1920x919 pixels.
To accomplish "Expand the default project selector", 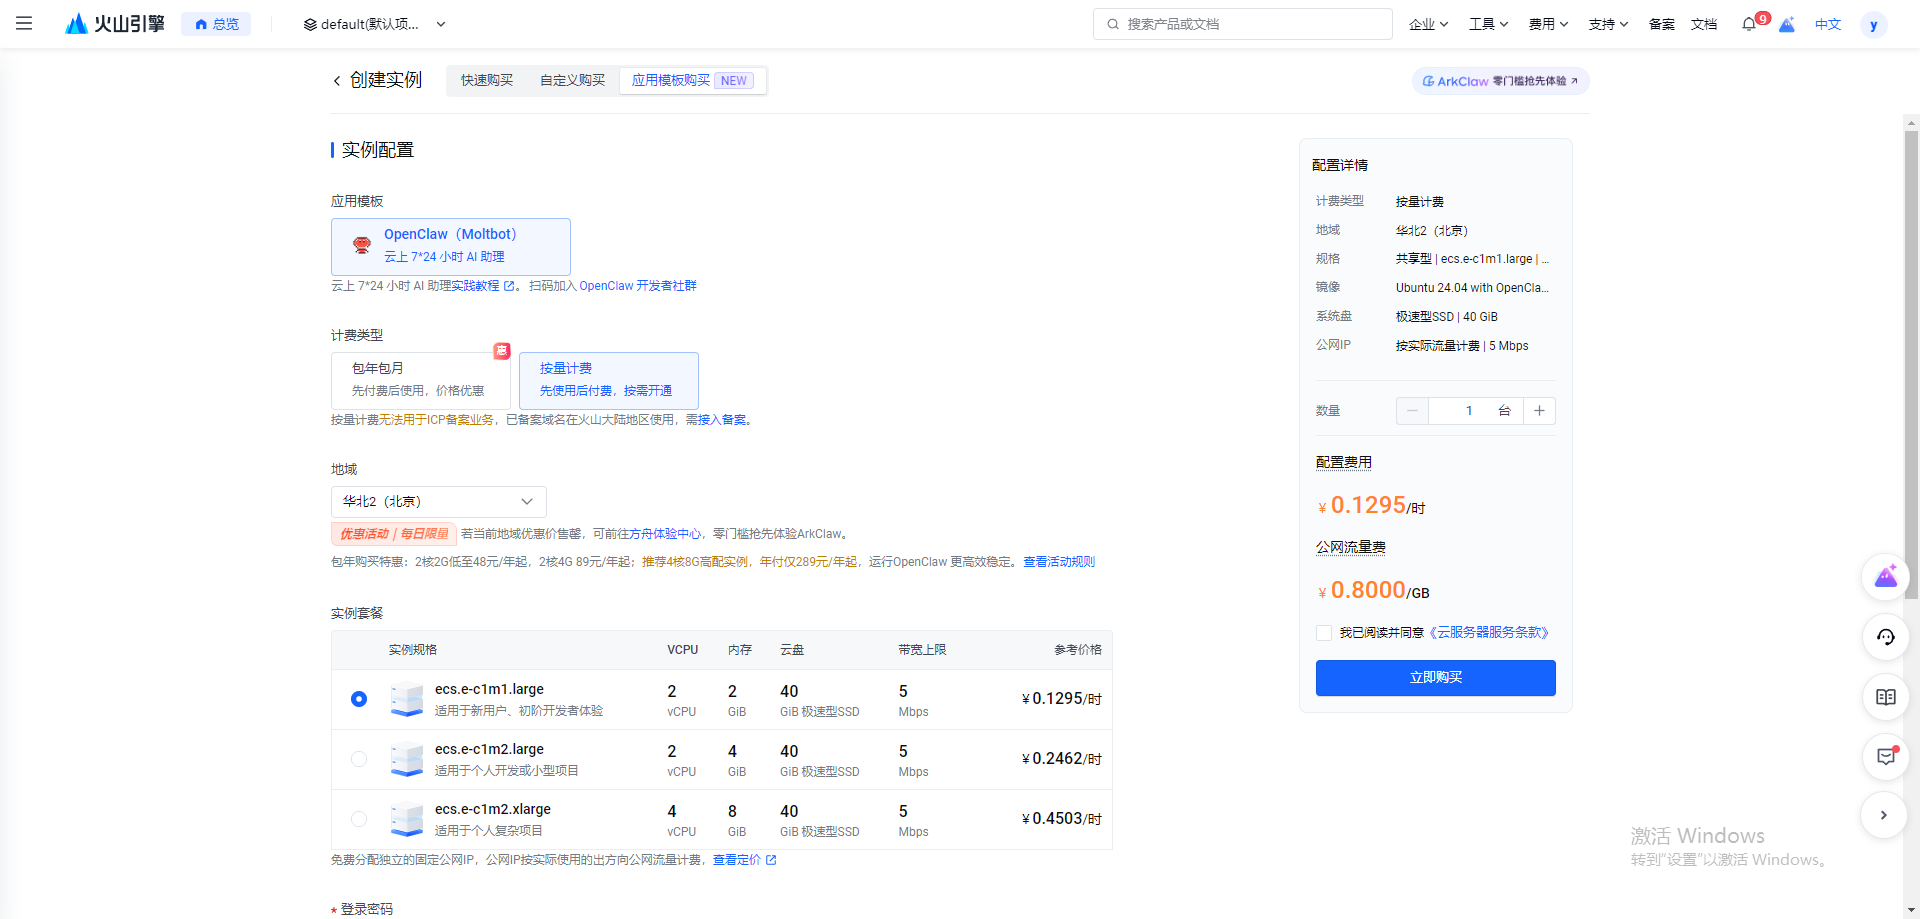I will point(375,24).
